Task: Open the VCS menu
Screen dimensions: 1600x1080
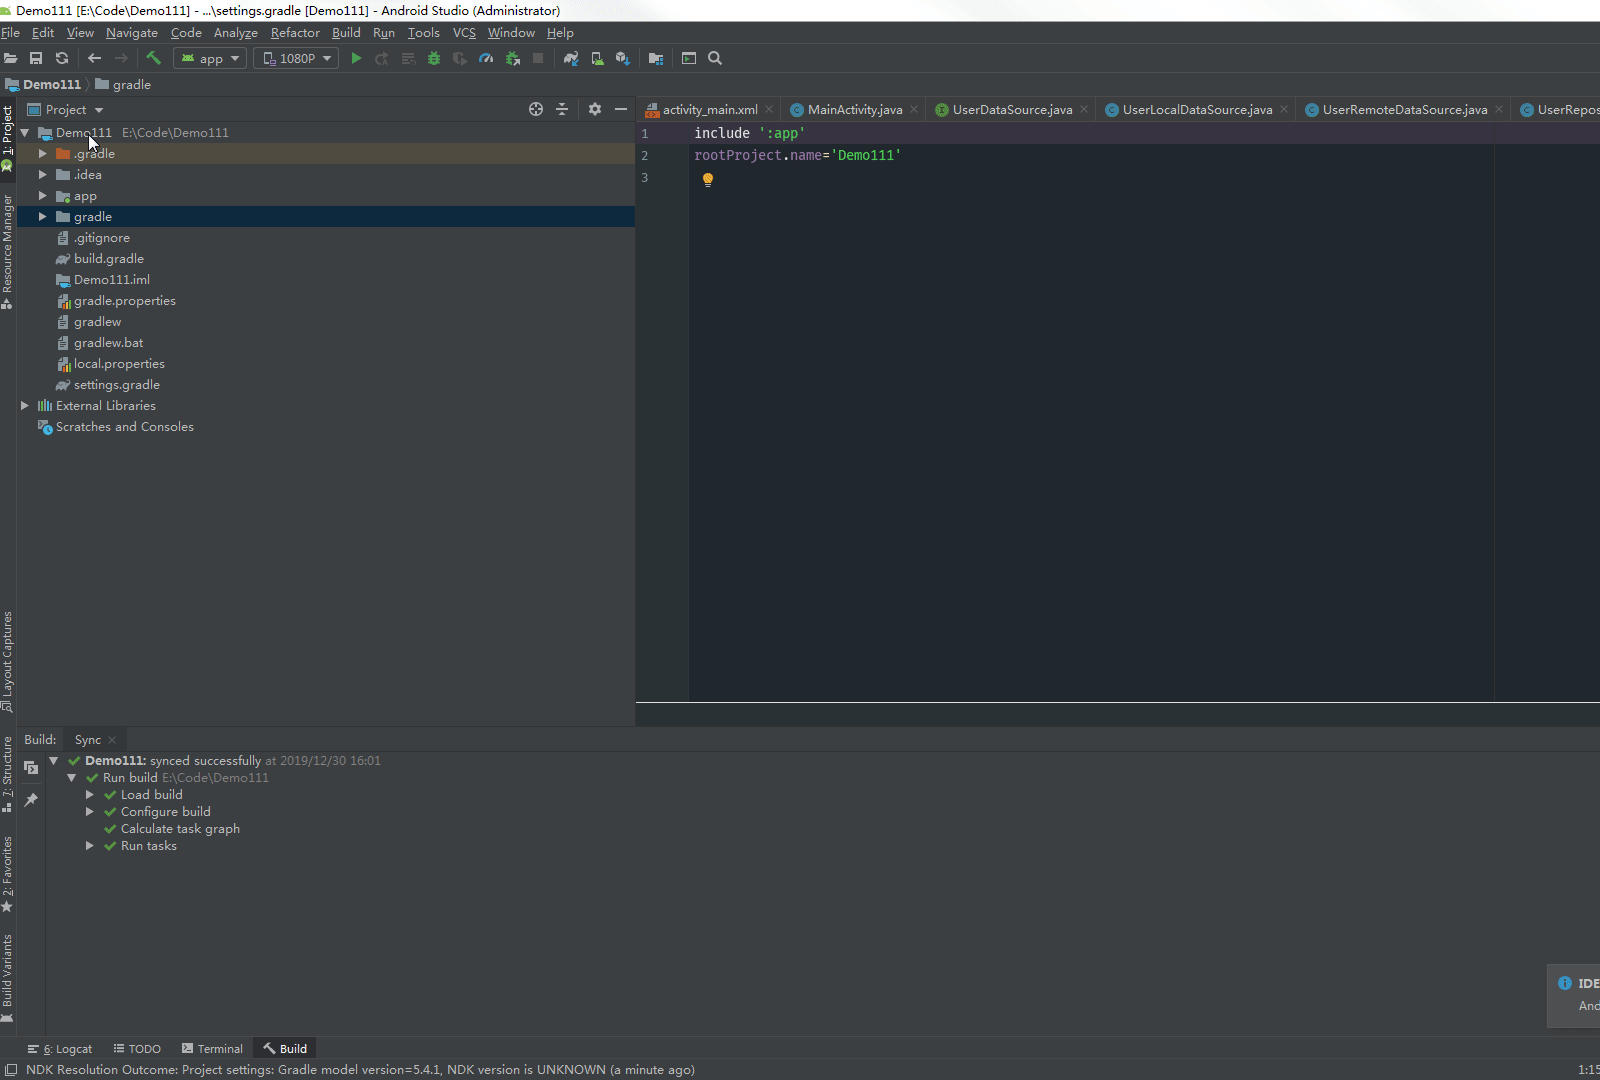Action: [x=464, y=33]
